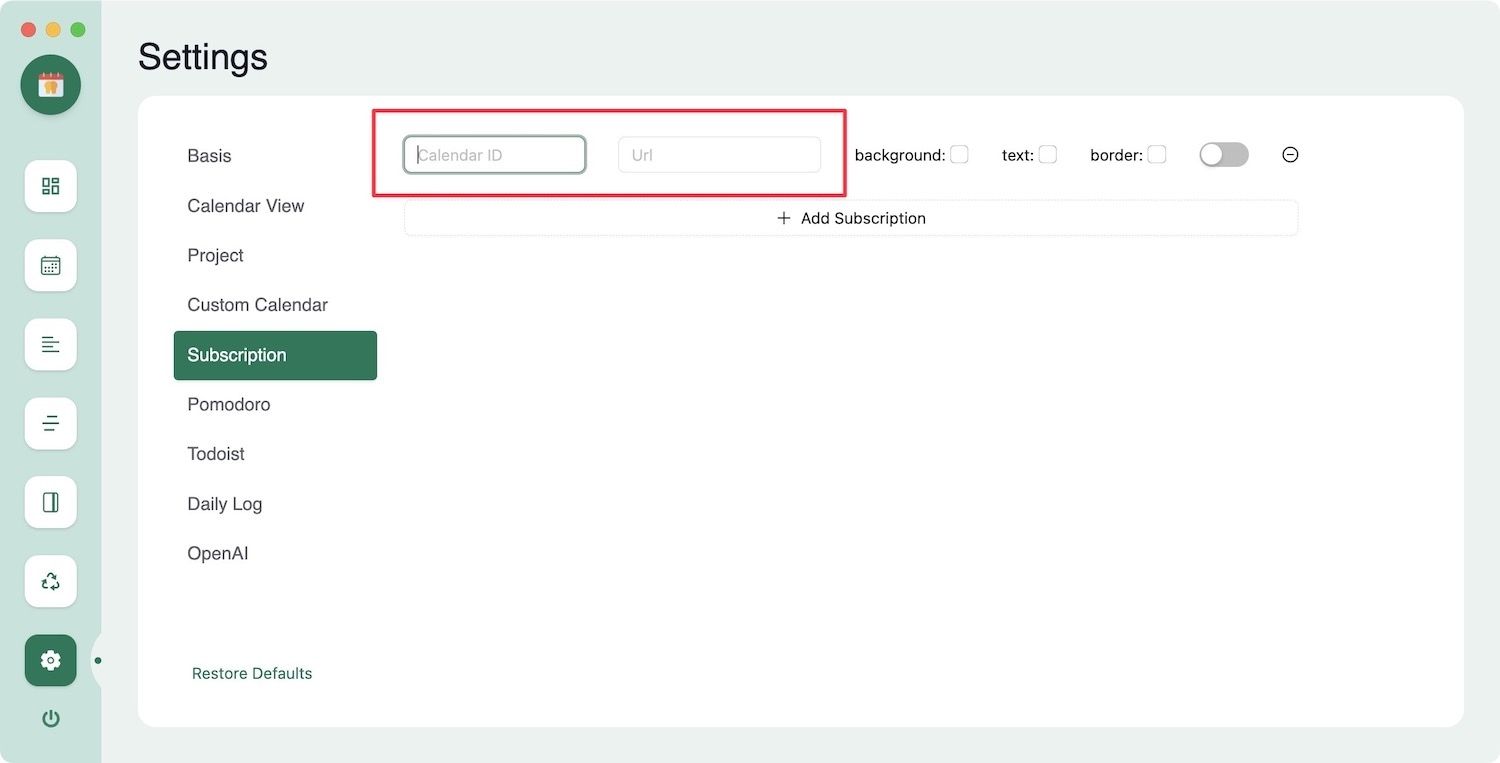Open the calendar view icon in sidebar
The height and width of the screenshot is (763, 1500).
click(x=51, y=265)
